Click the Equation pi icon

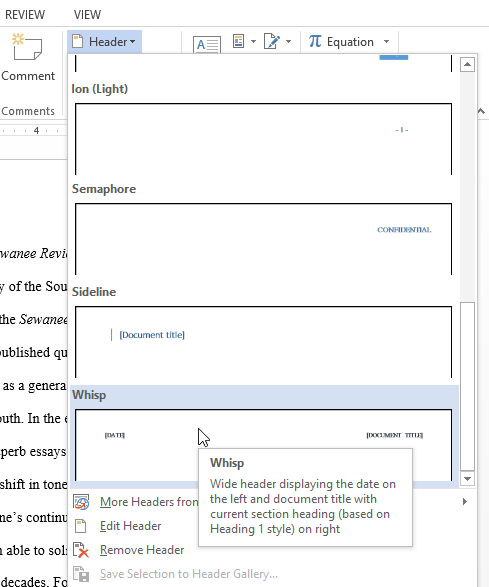point(315,41)
